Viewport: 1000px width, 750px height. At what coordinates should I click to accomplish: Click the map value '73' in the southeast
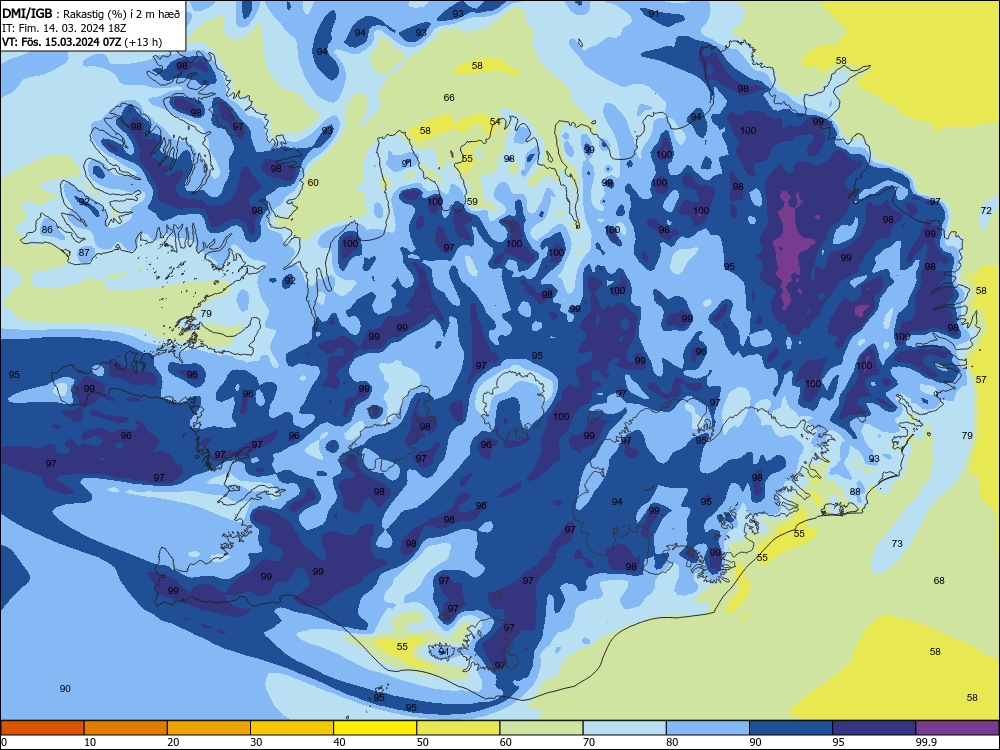click(897, 543)
